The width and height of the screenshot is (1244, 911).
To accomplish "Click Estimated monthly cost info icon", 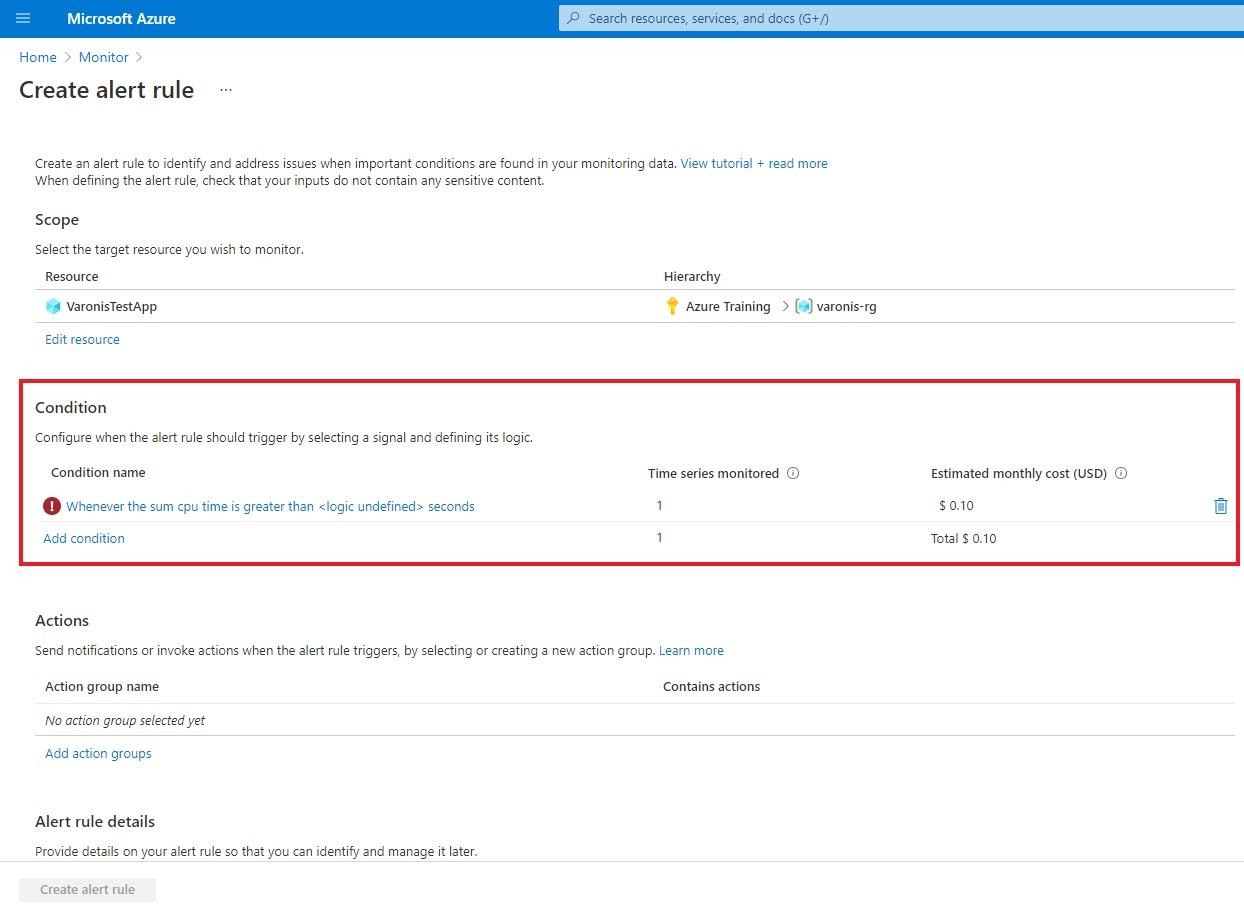I will [1121, 473].
